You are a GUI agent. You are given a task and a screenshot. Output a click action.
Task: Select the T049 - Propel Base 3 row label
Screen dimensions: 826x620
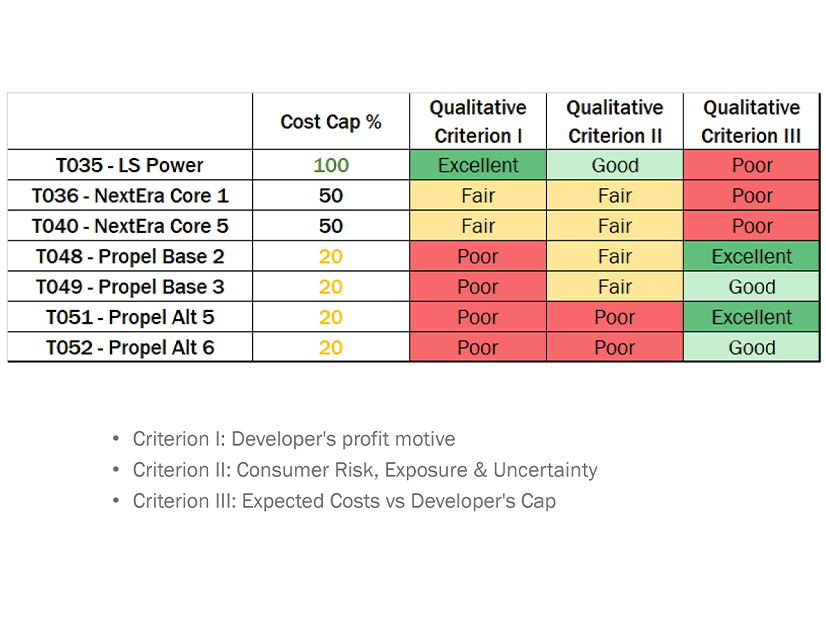tap(130, 287)
